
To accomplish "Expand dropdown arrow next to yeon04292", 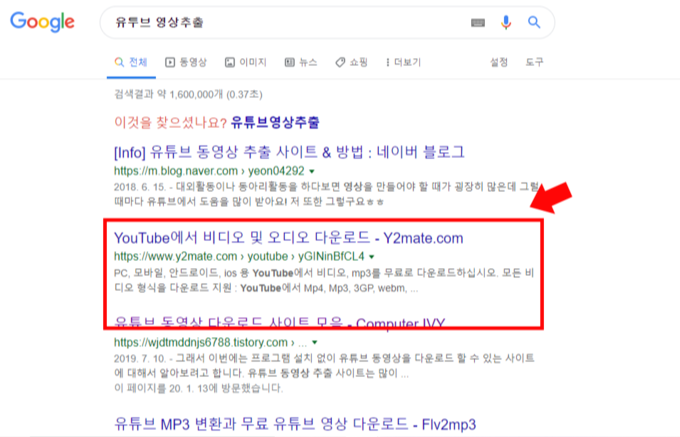I will coord(312,171).
